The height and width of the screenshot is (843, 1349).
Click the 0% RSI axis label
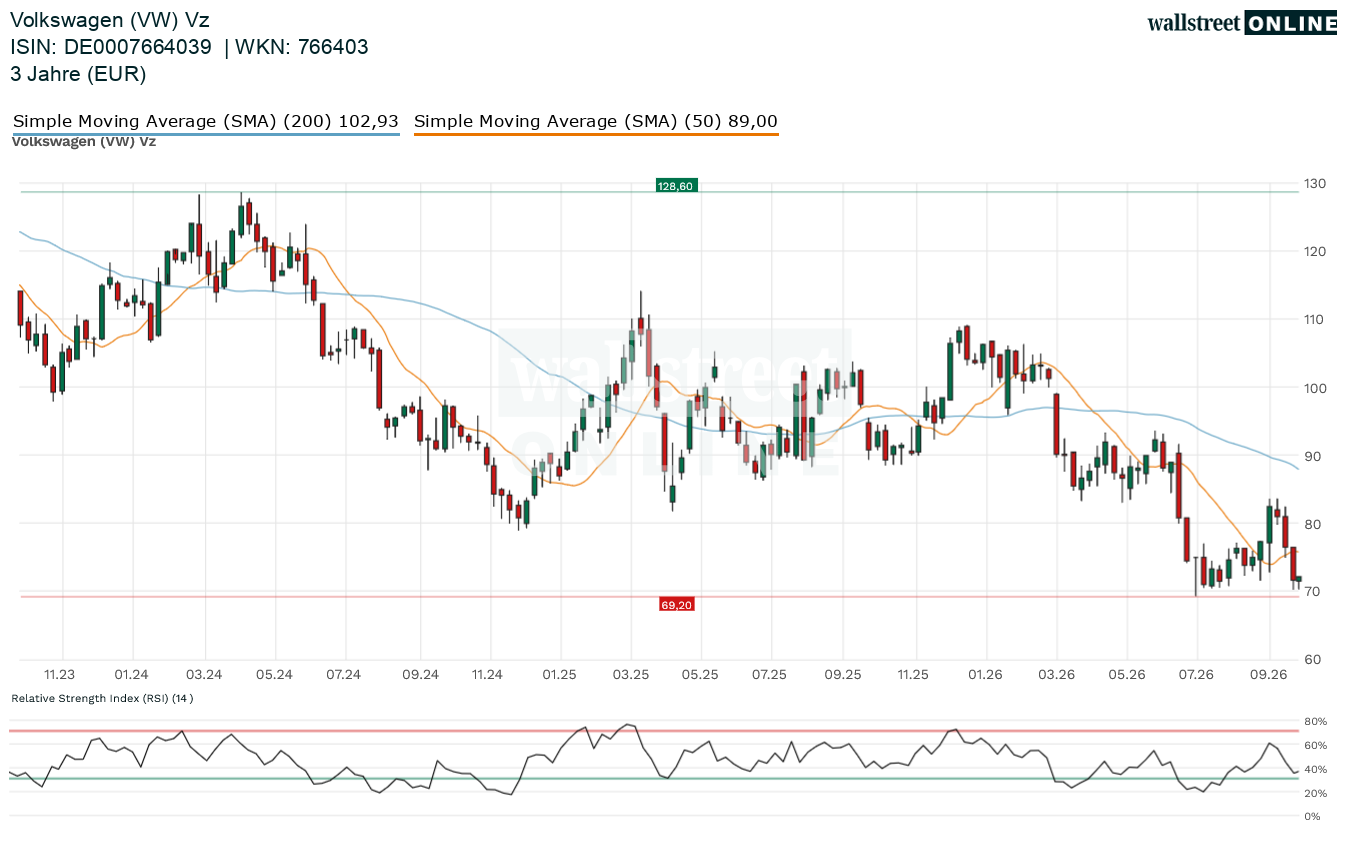(x=1311, y=817)
